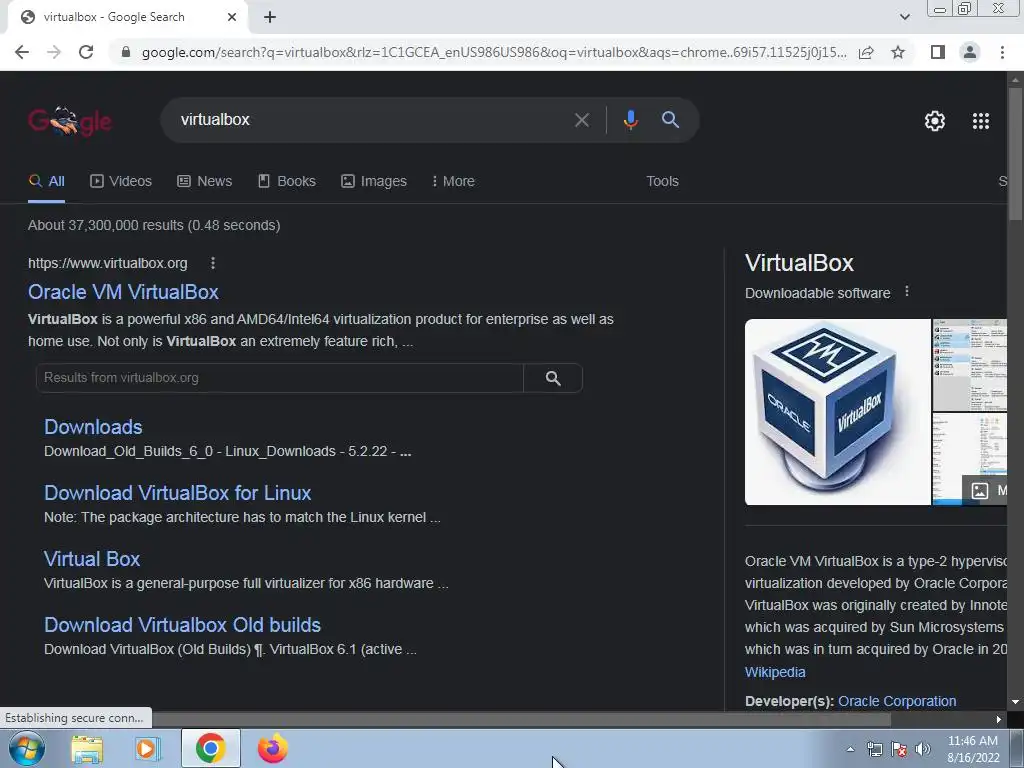Launch the media player taskbar icon
Viewport: 1024px width, 768px height.
[x=147, y=749]
